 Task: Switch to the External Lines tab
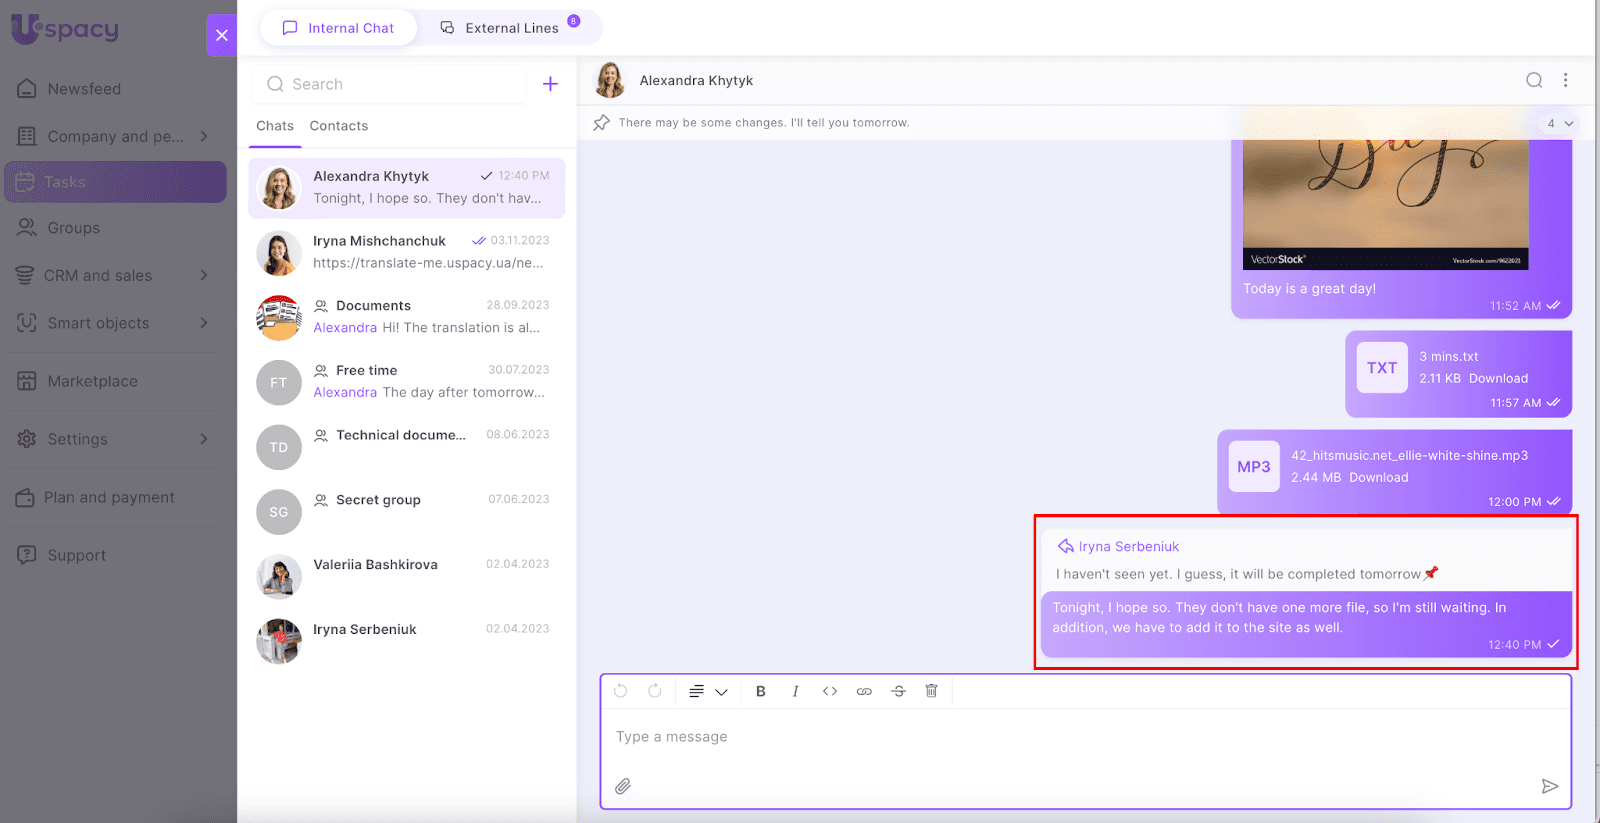coord(510,28)
